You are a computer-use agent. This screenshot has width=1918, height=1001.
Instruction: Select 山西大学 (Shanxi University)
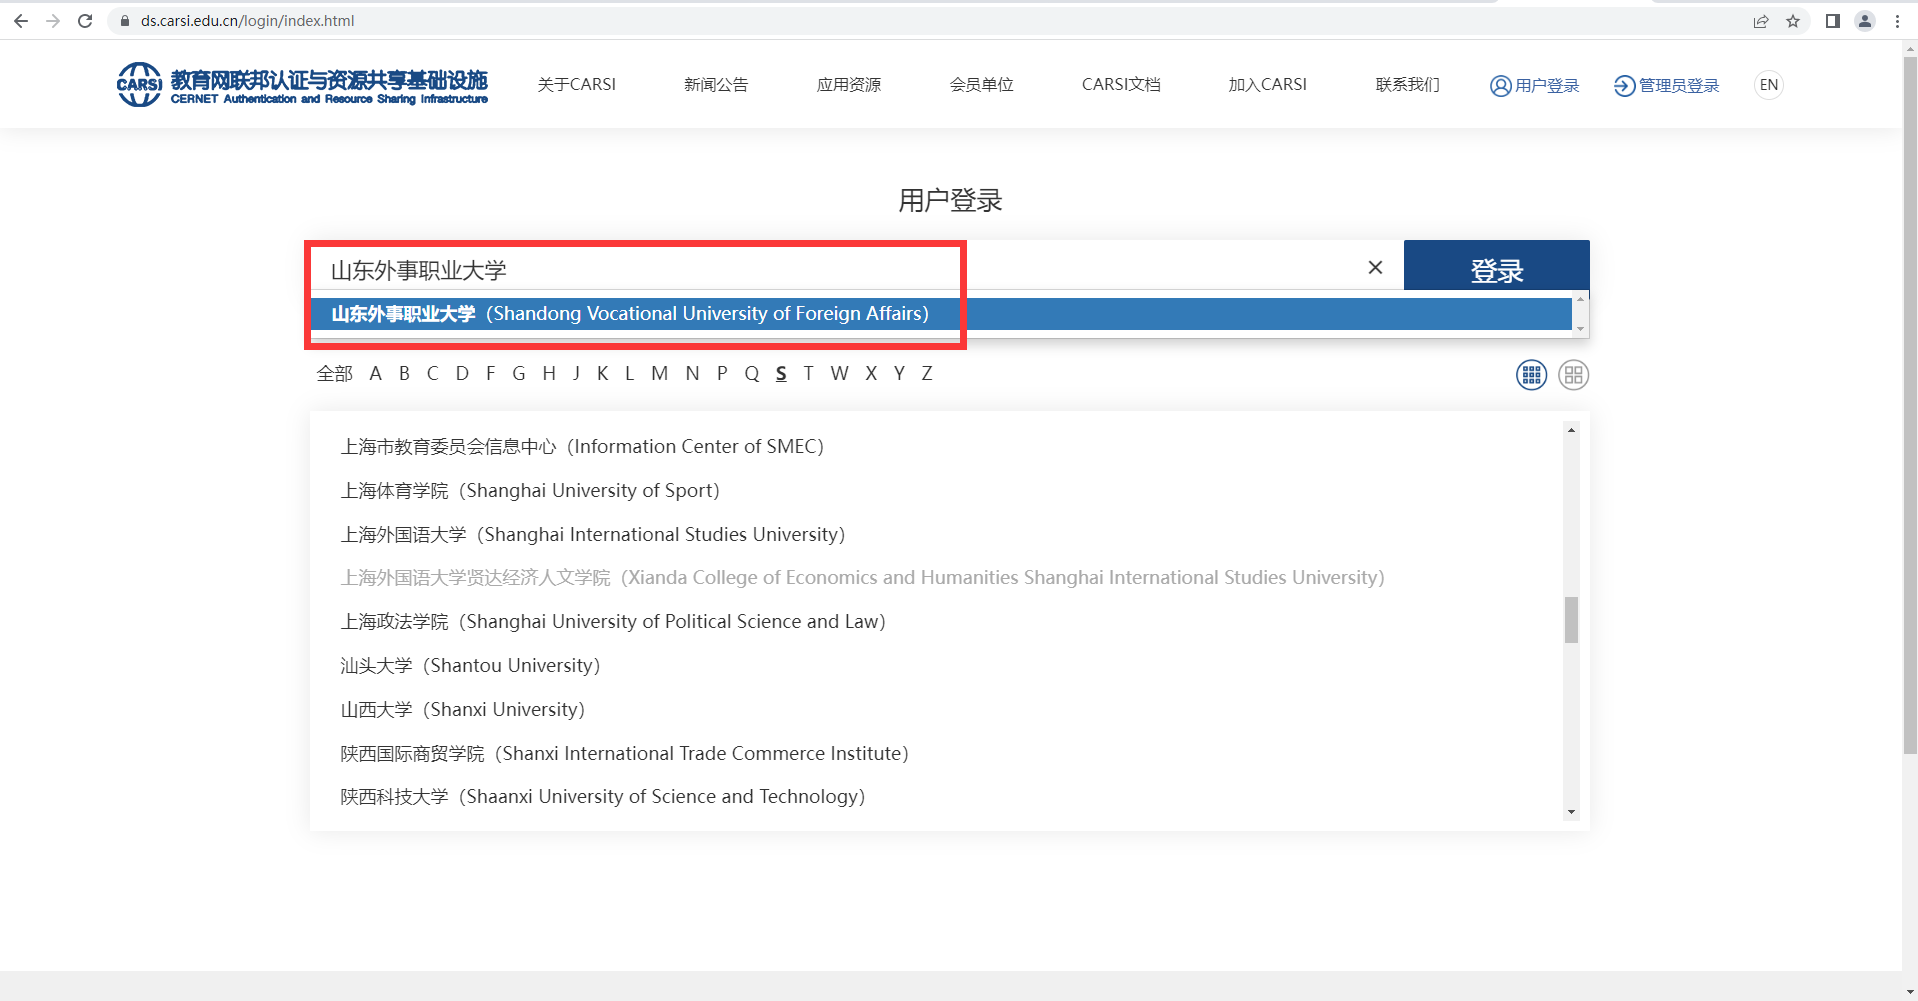(x=463, y=710)
